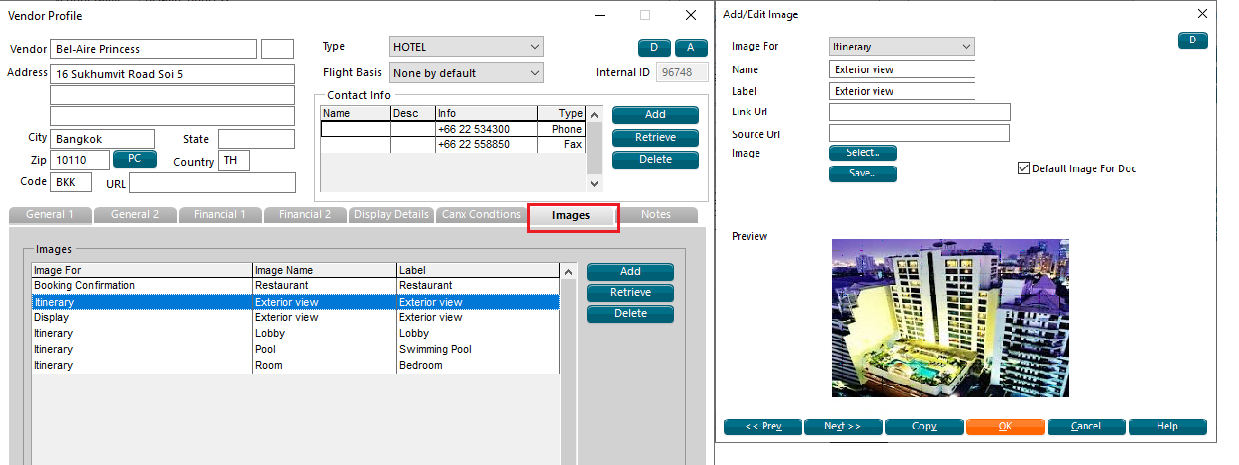Image resolution: width=1239 pixels, height=465 pixels.
Task: Click the A button in Vendor Profile
Action: pyautogui.click(x=691, y=48)
